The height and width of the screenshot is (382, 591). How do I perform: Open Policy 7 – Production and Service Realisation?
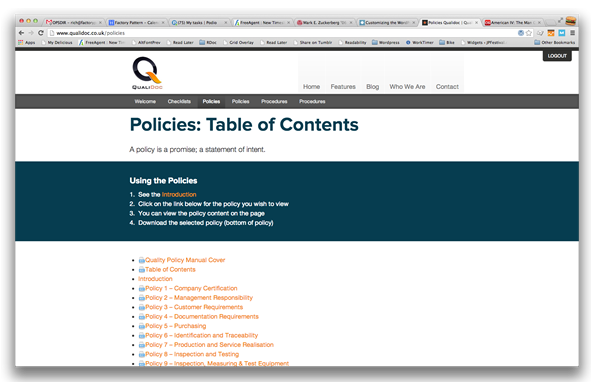tap(210, 345)
